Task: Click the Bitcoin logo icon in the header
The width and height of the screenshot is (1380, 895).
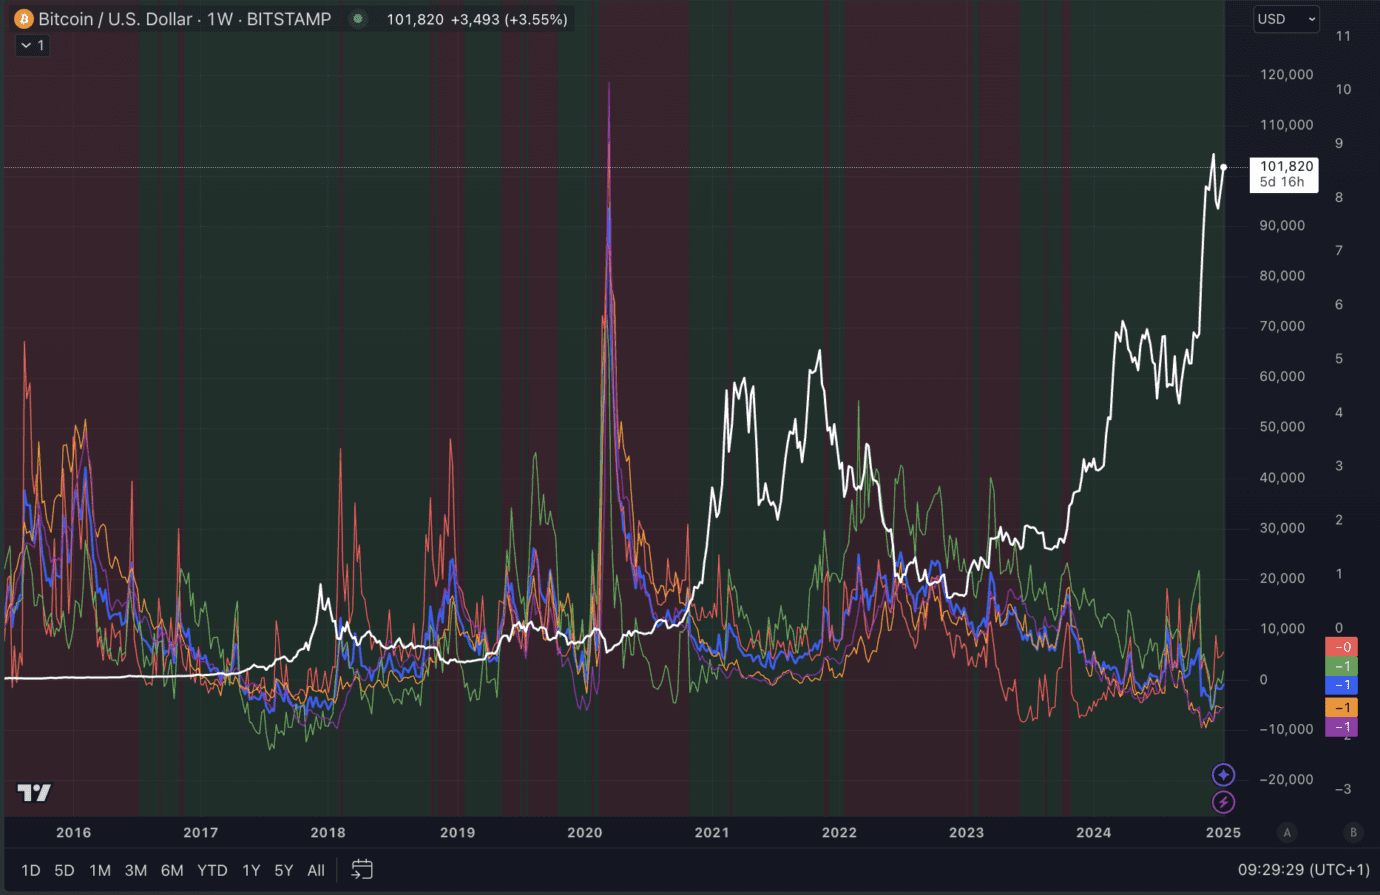Action: (23, 19)
